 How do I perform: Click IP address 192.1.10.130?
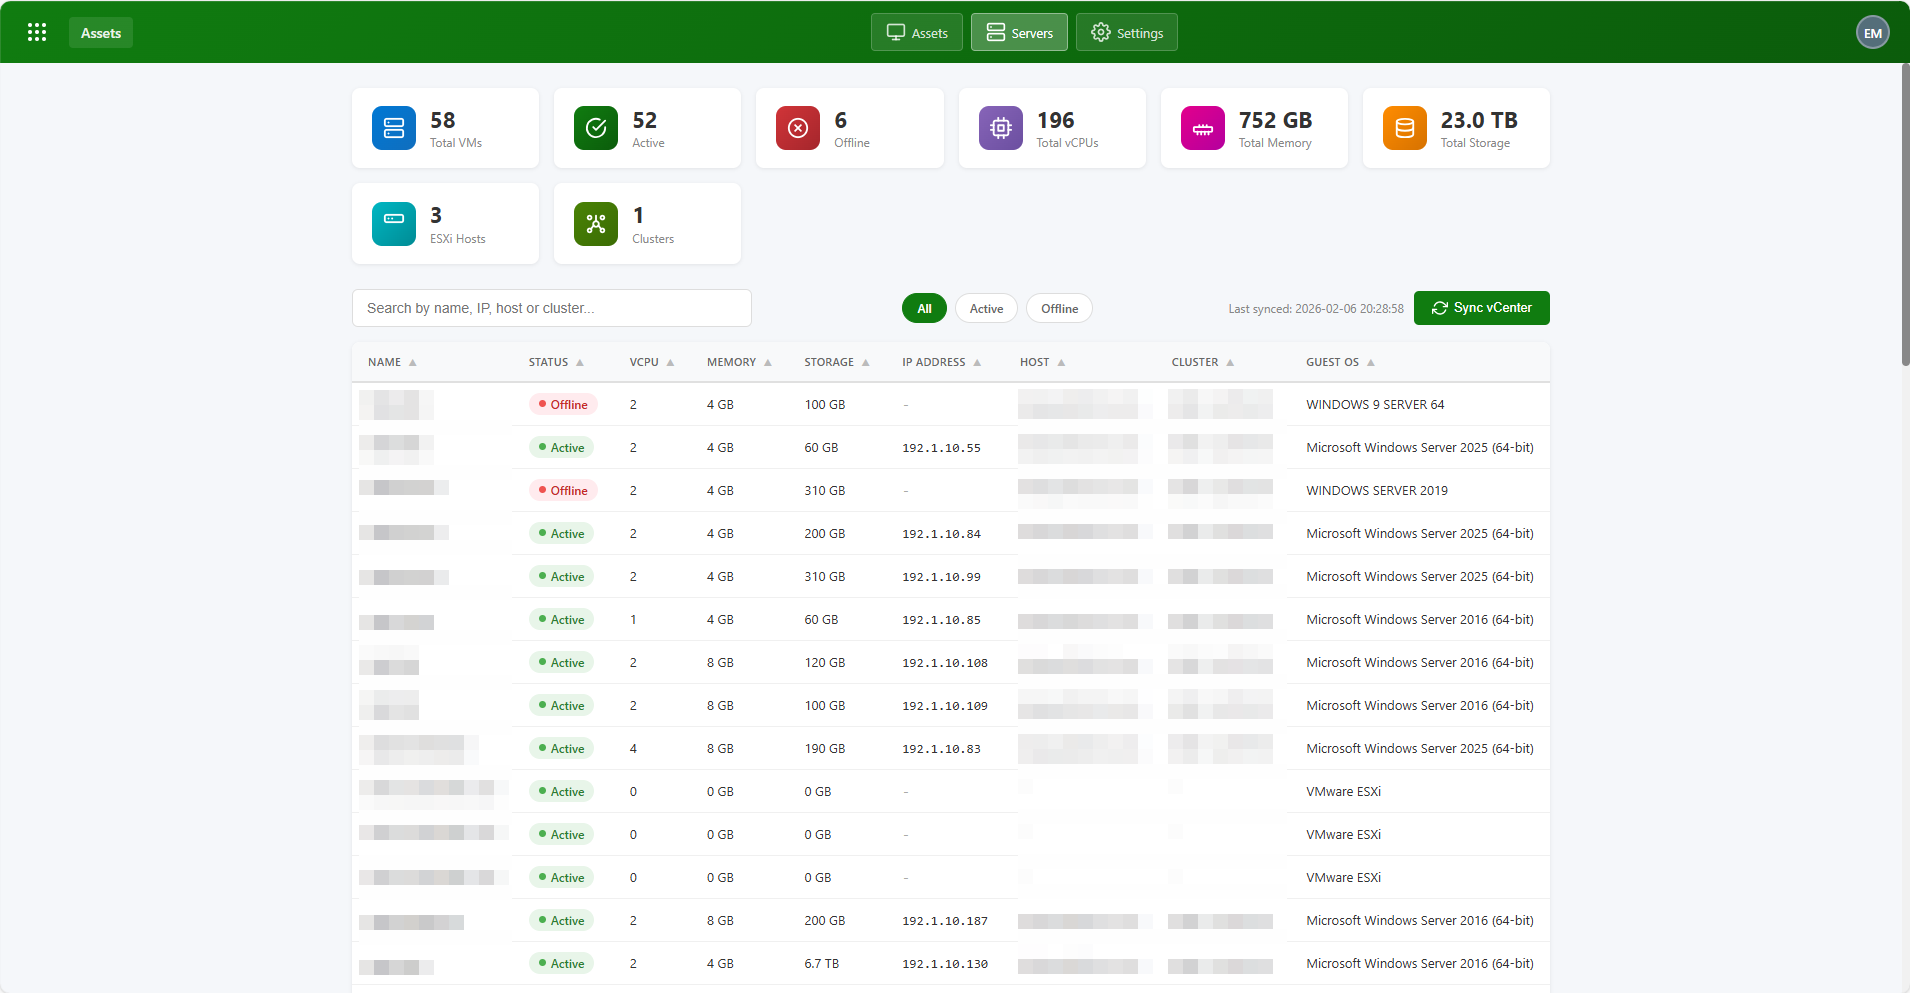[x=945, y=964]
